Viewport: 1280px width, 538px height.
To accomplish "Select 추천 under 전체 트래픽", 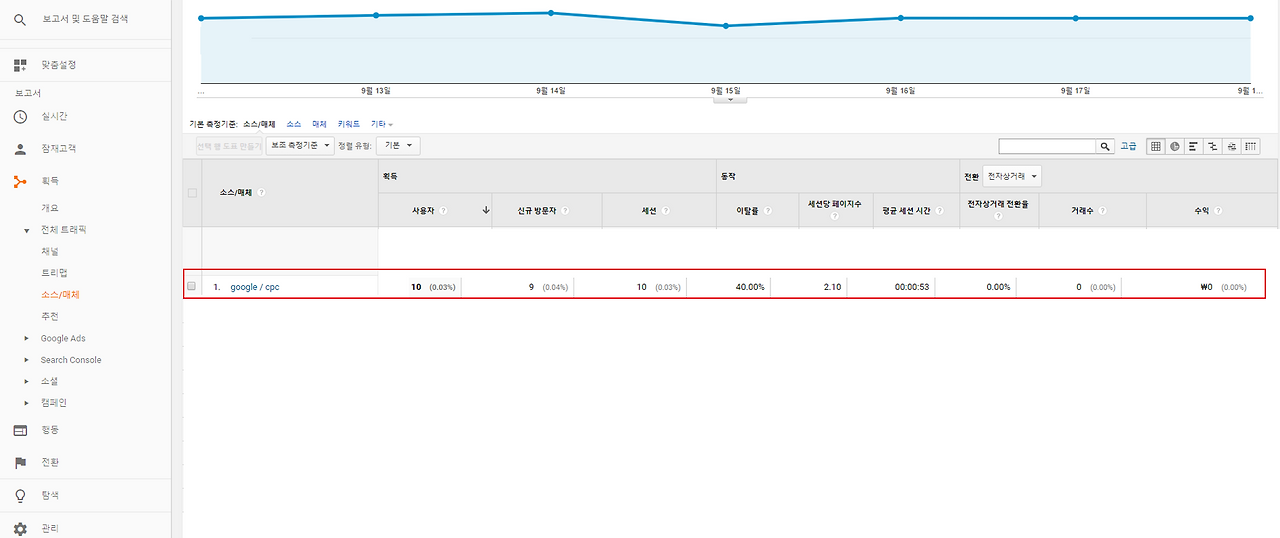I will (x=50, y=316).
